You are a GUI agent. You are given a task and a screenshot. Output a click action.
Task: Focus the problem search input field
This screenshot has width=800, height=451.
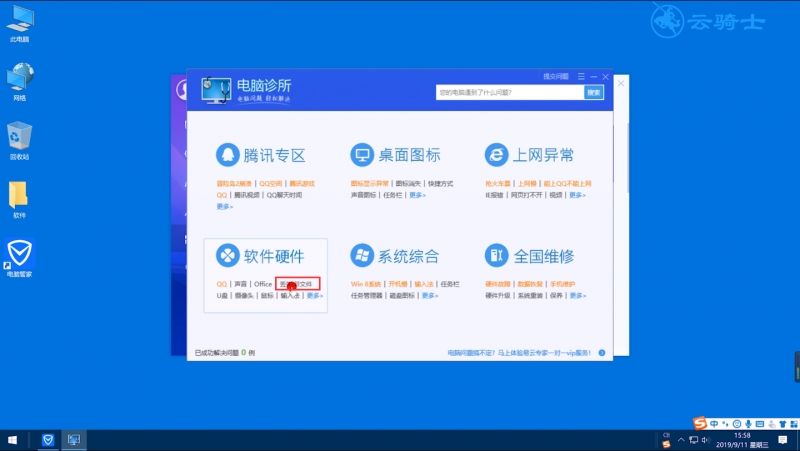[510, 92]
